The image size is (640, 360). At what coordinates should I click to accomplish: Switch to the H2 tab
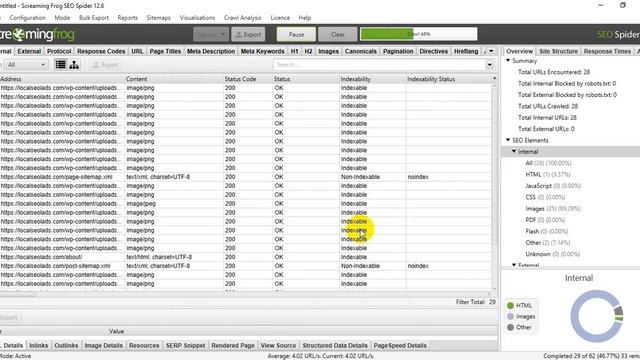coord(308,51)
